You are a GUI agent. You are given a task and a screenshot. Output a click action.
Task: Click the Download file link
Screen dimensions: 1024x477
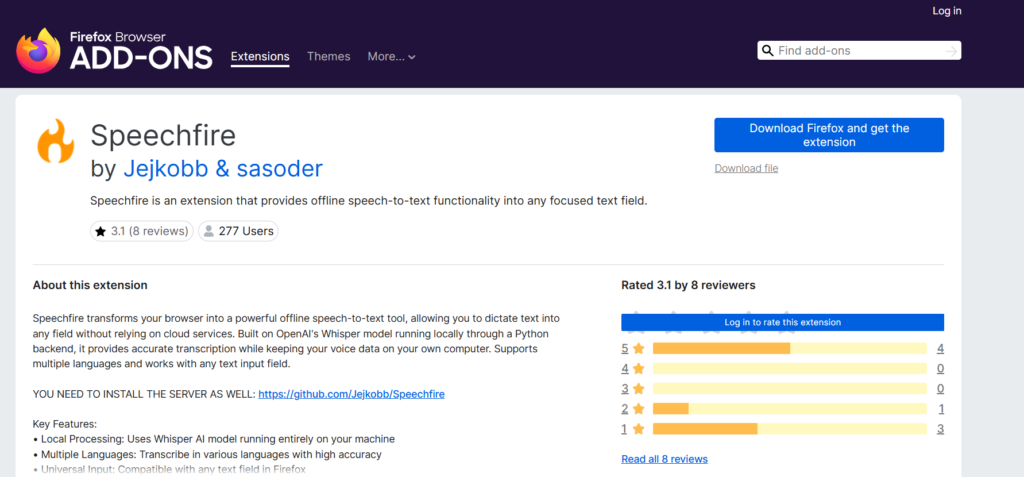coord(746,169)
